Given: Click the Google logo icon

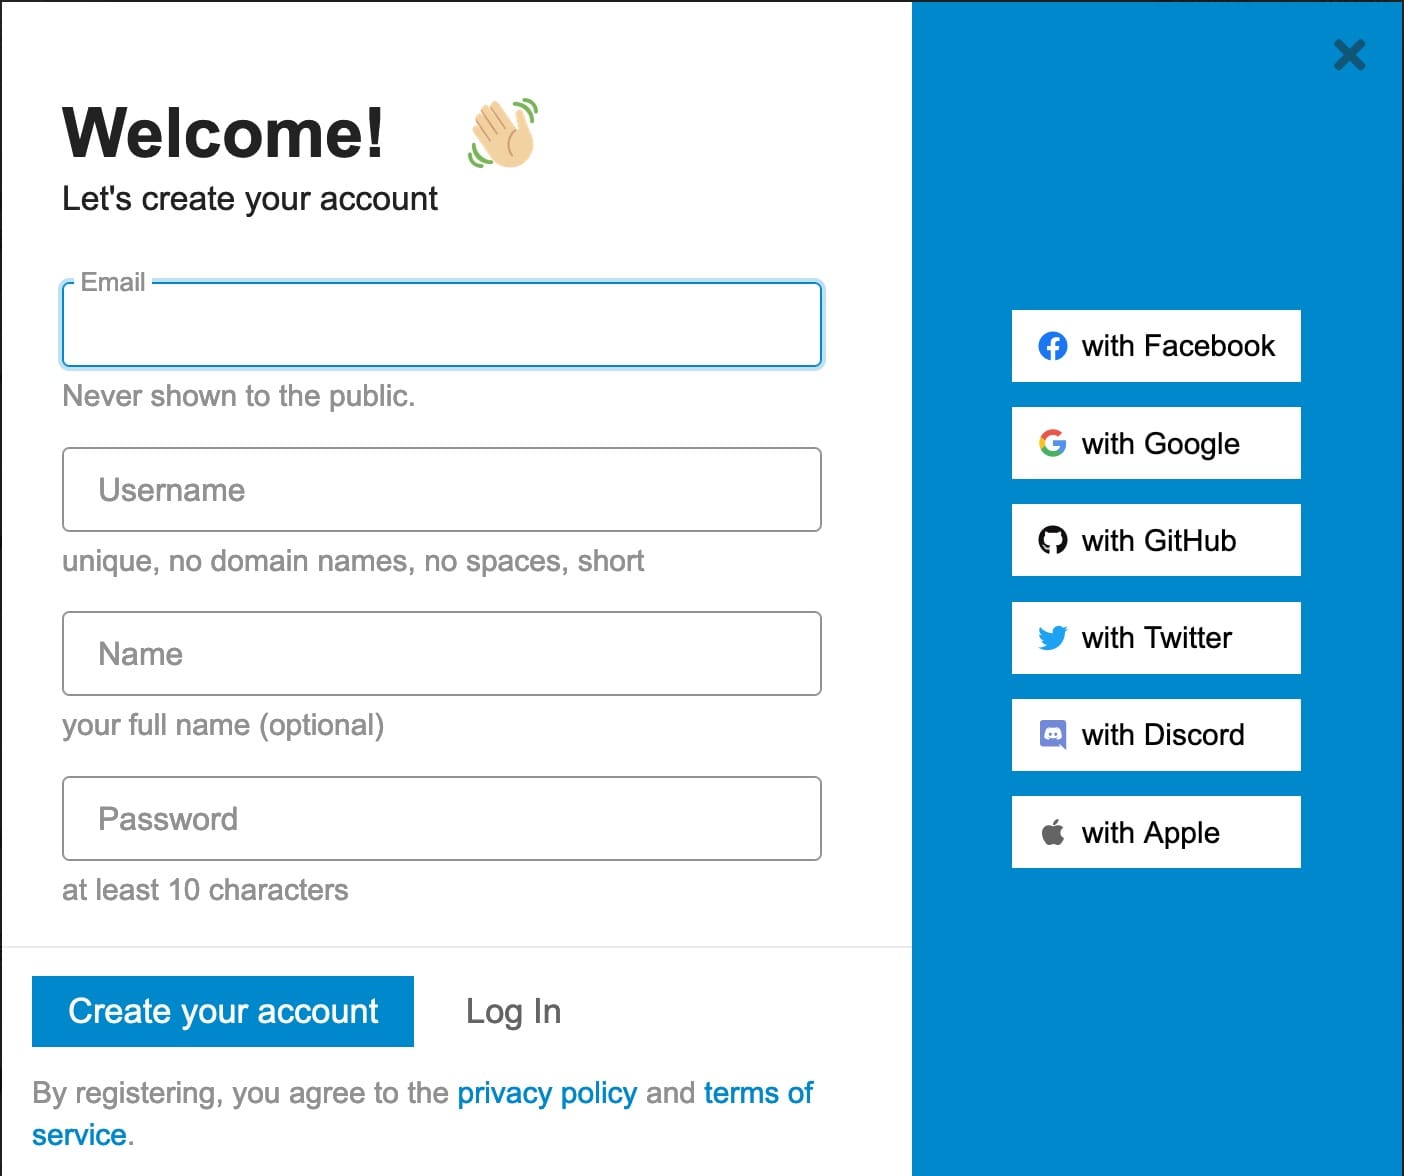Looking at the screenshot, I should click(x=1052, y=443).
